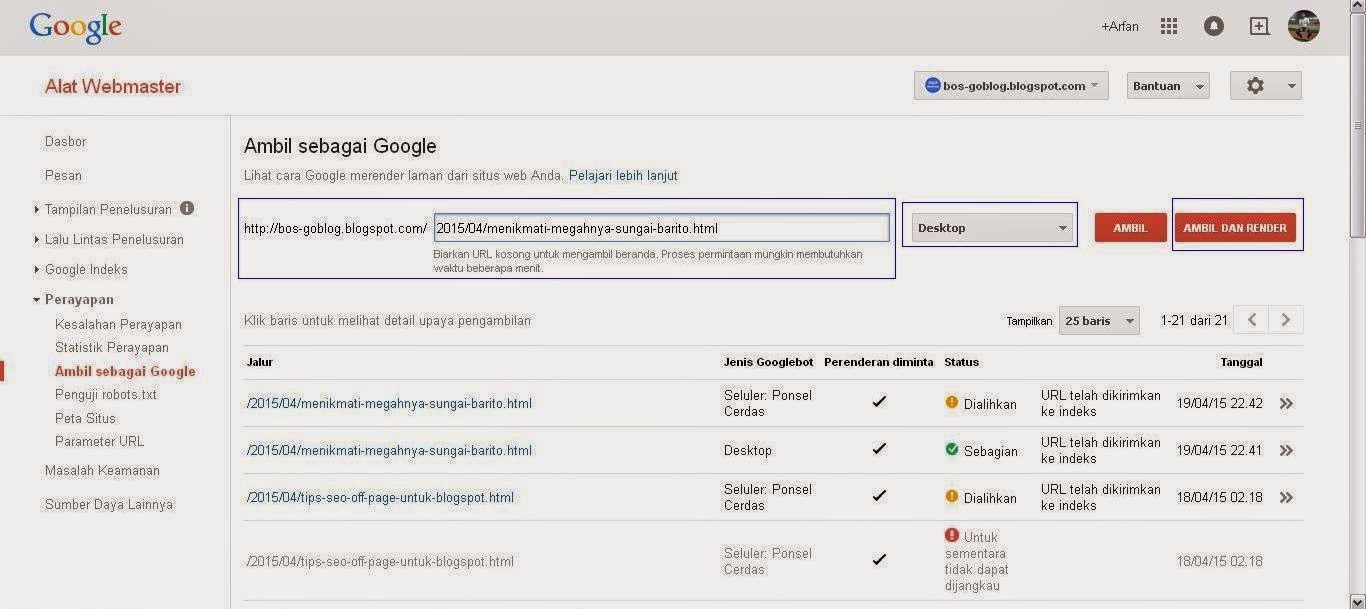Click the URL path input field
The width and height of the screenshot is (1366, 609).
(661, 228)
